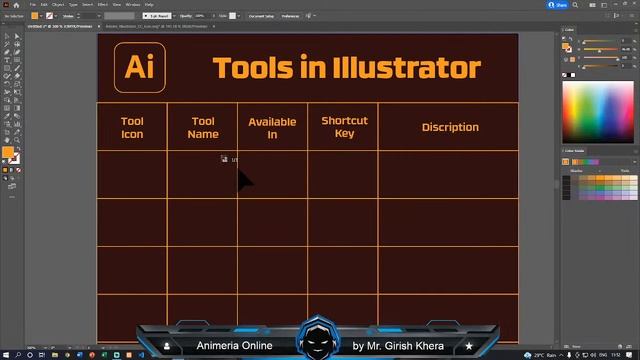Image resolution: width=640 pixels, height=360 pixels.
Task: Select the Free Transform tool
Action: pyautogui.click(x=17, y=91)
